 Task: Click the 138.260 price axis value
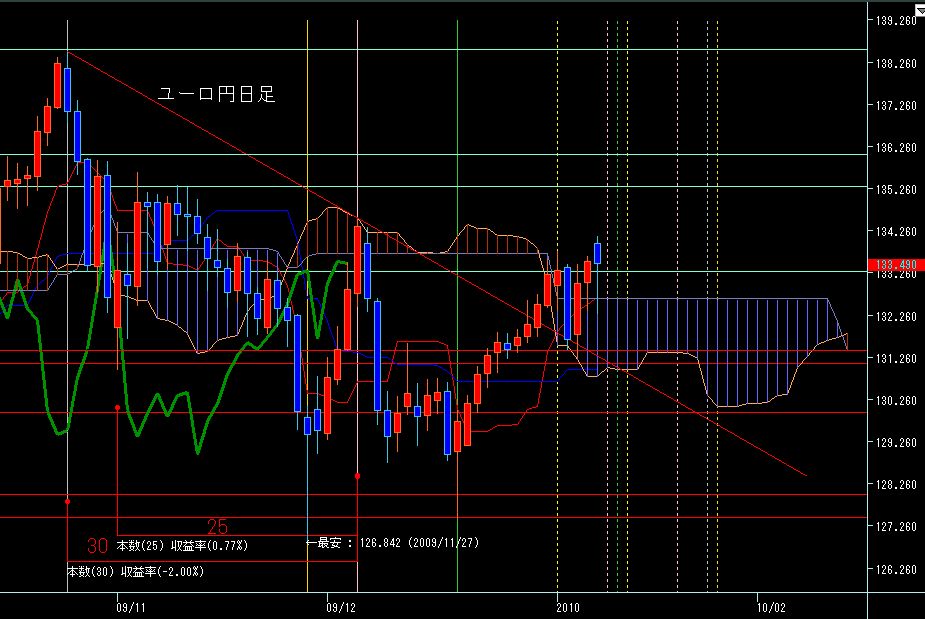(x=896, y=64)
